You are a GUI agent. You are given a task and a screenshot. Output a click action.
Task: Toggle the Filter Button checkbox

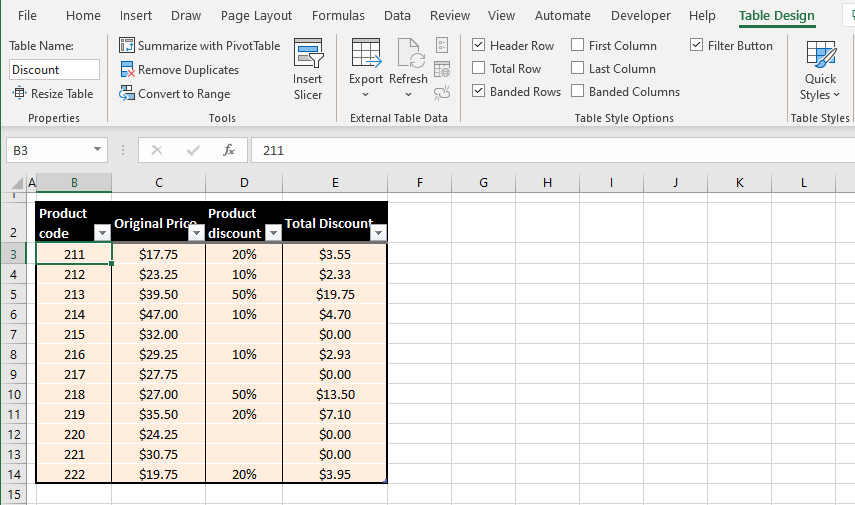[x=697, y=46]
